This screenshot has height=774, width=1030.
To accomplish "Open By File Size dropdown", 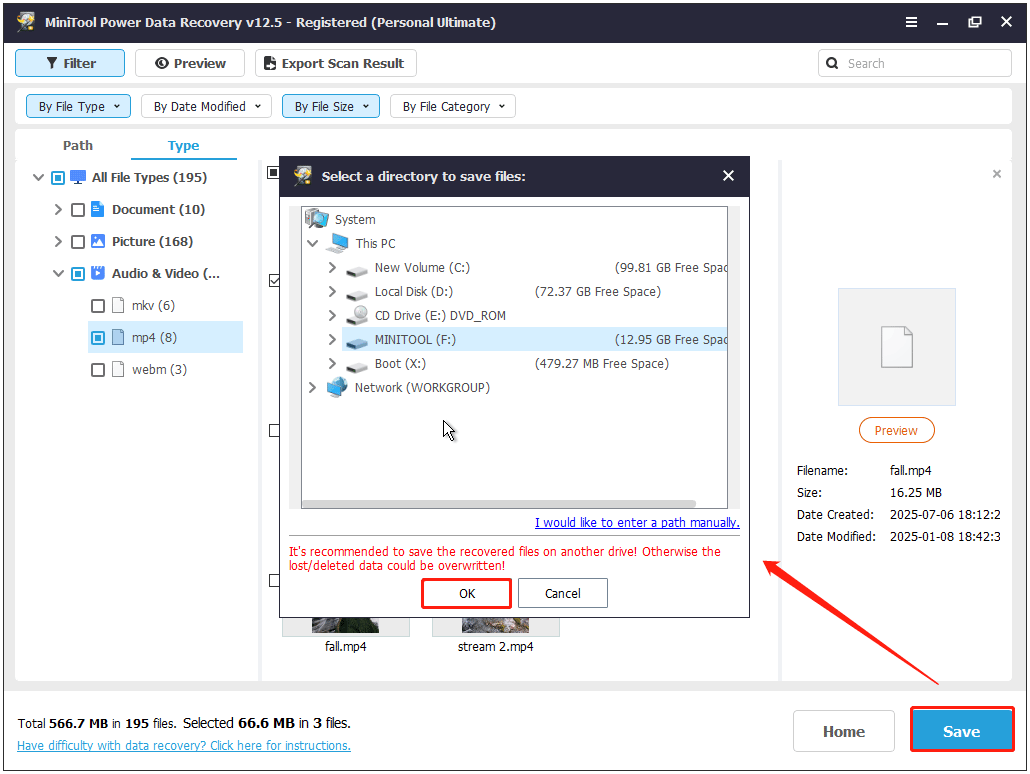I will coord(330,106).
